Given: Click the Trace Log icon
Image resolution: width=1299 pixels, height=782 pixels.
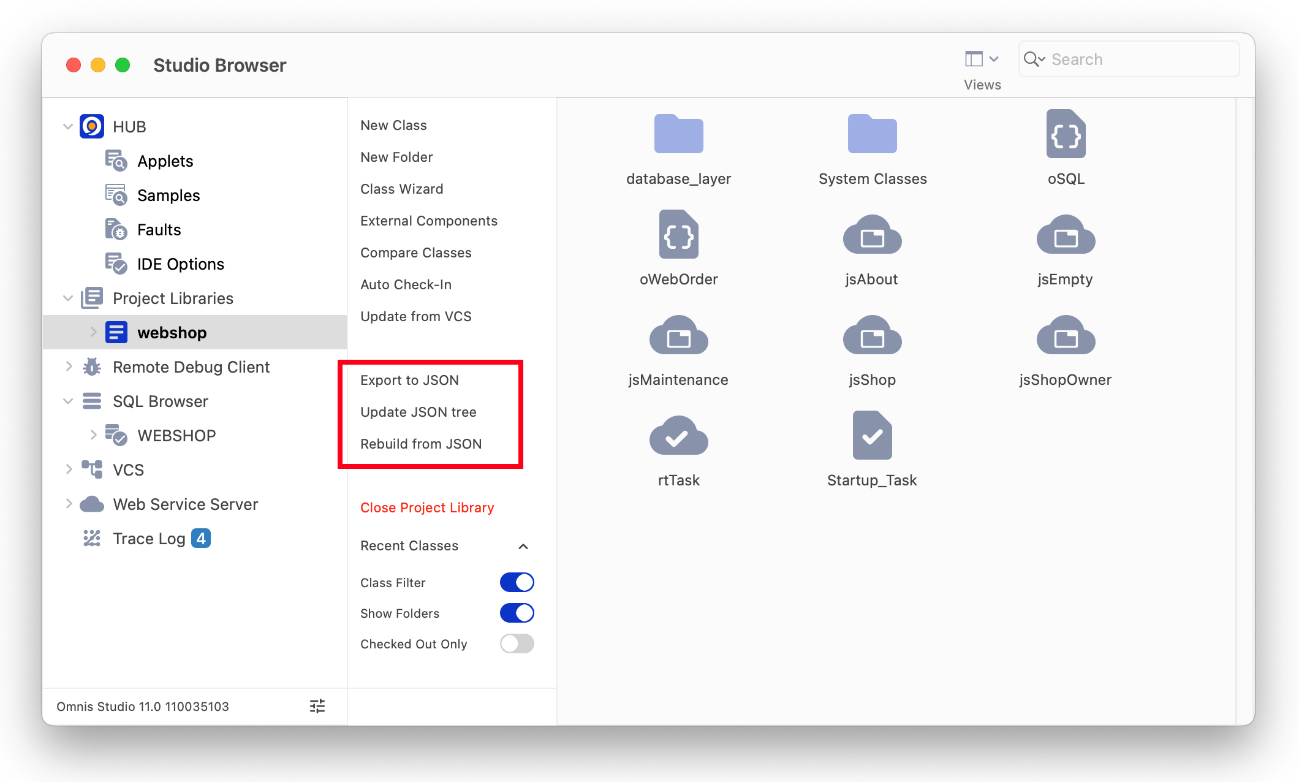Looking at the screenshot, I should (x=92, y=538).
